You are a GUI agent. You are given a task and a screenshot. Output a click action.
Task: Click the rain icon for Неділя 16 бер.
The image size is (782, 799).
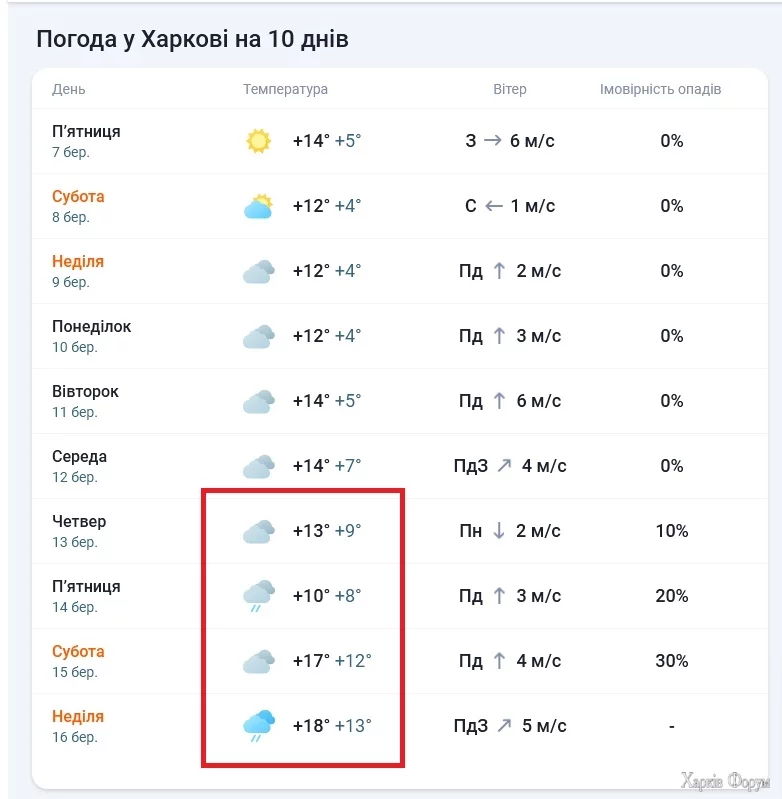(x=258, y=727)
